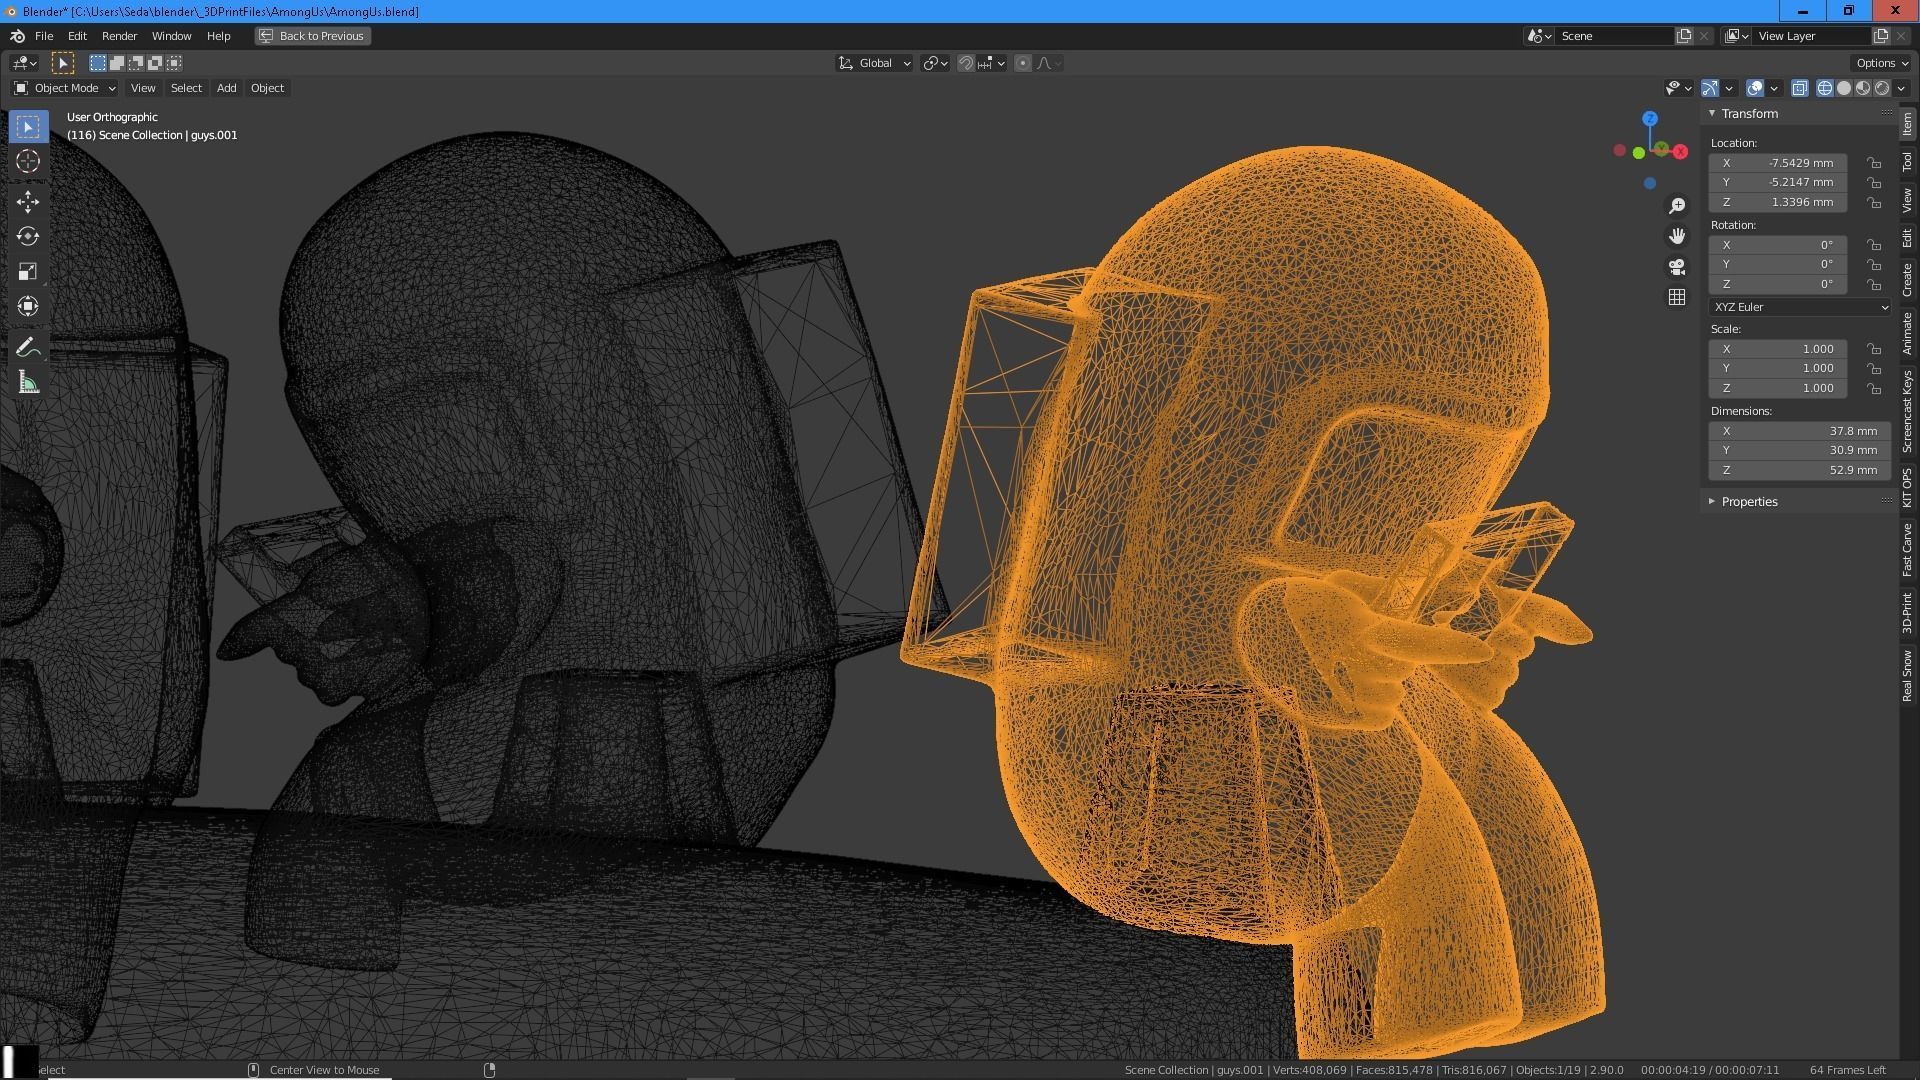The width and height of the screenshot is (1920, 1080).
Task: Open the object visibility and selectability dropdown
Action: coord(1679,88)
